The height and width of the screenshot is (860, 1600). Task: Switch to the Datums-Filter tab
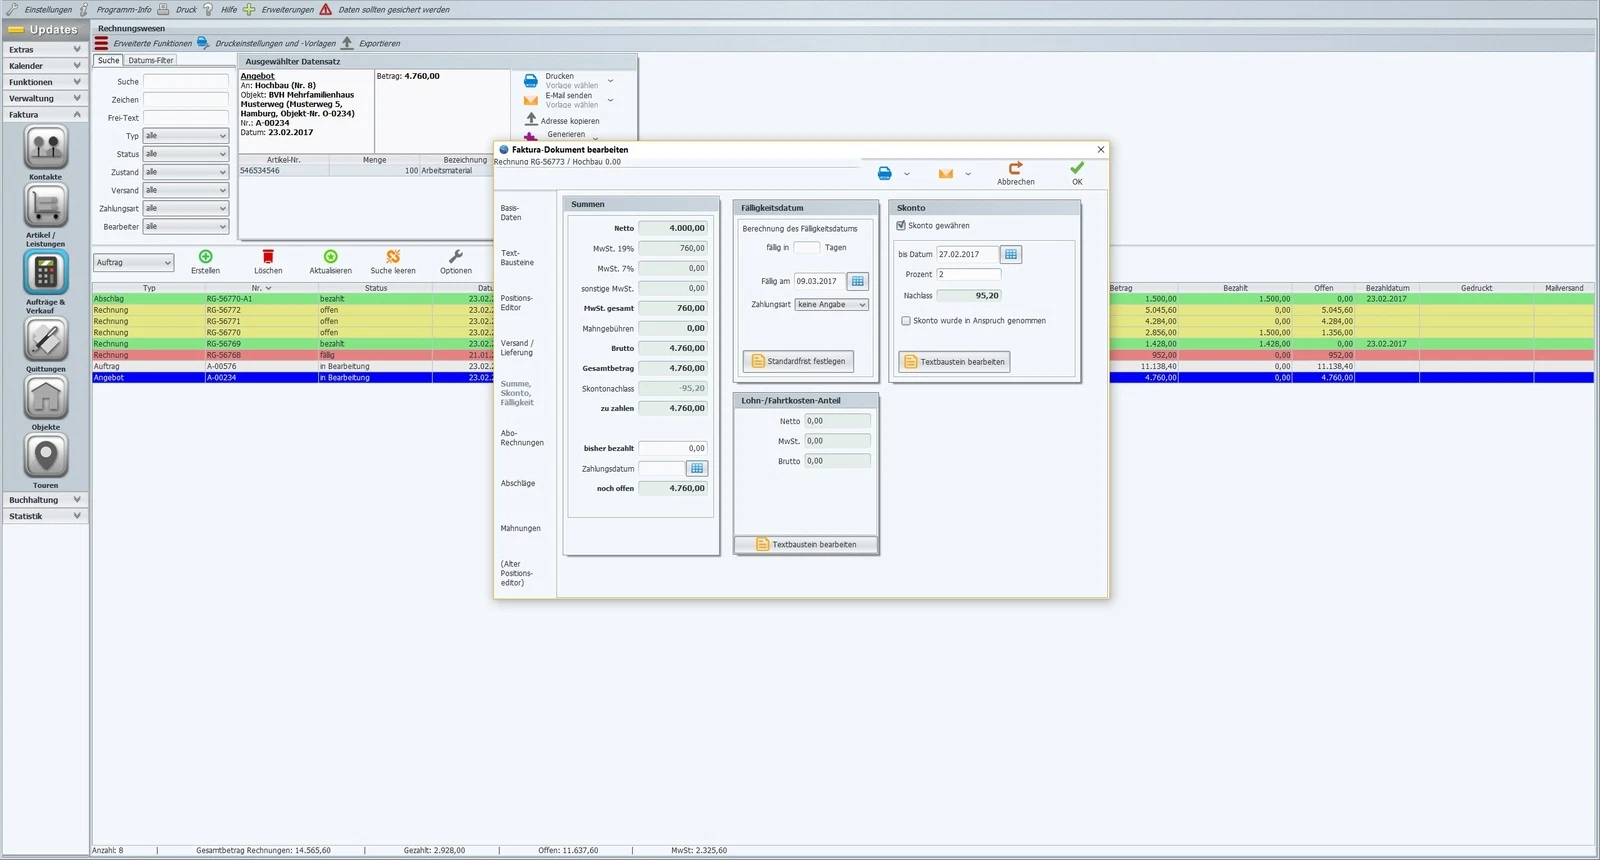click(151, 60)
